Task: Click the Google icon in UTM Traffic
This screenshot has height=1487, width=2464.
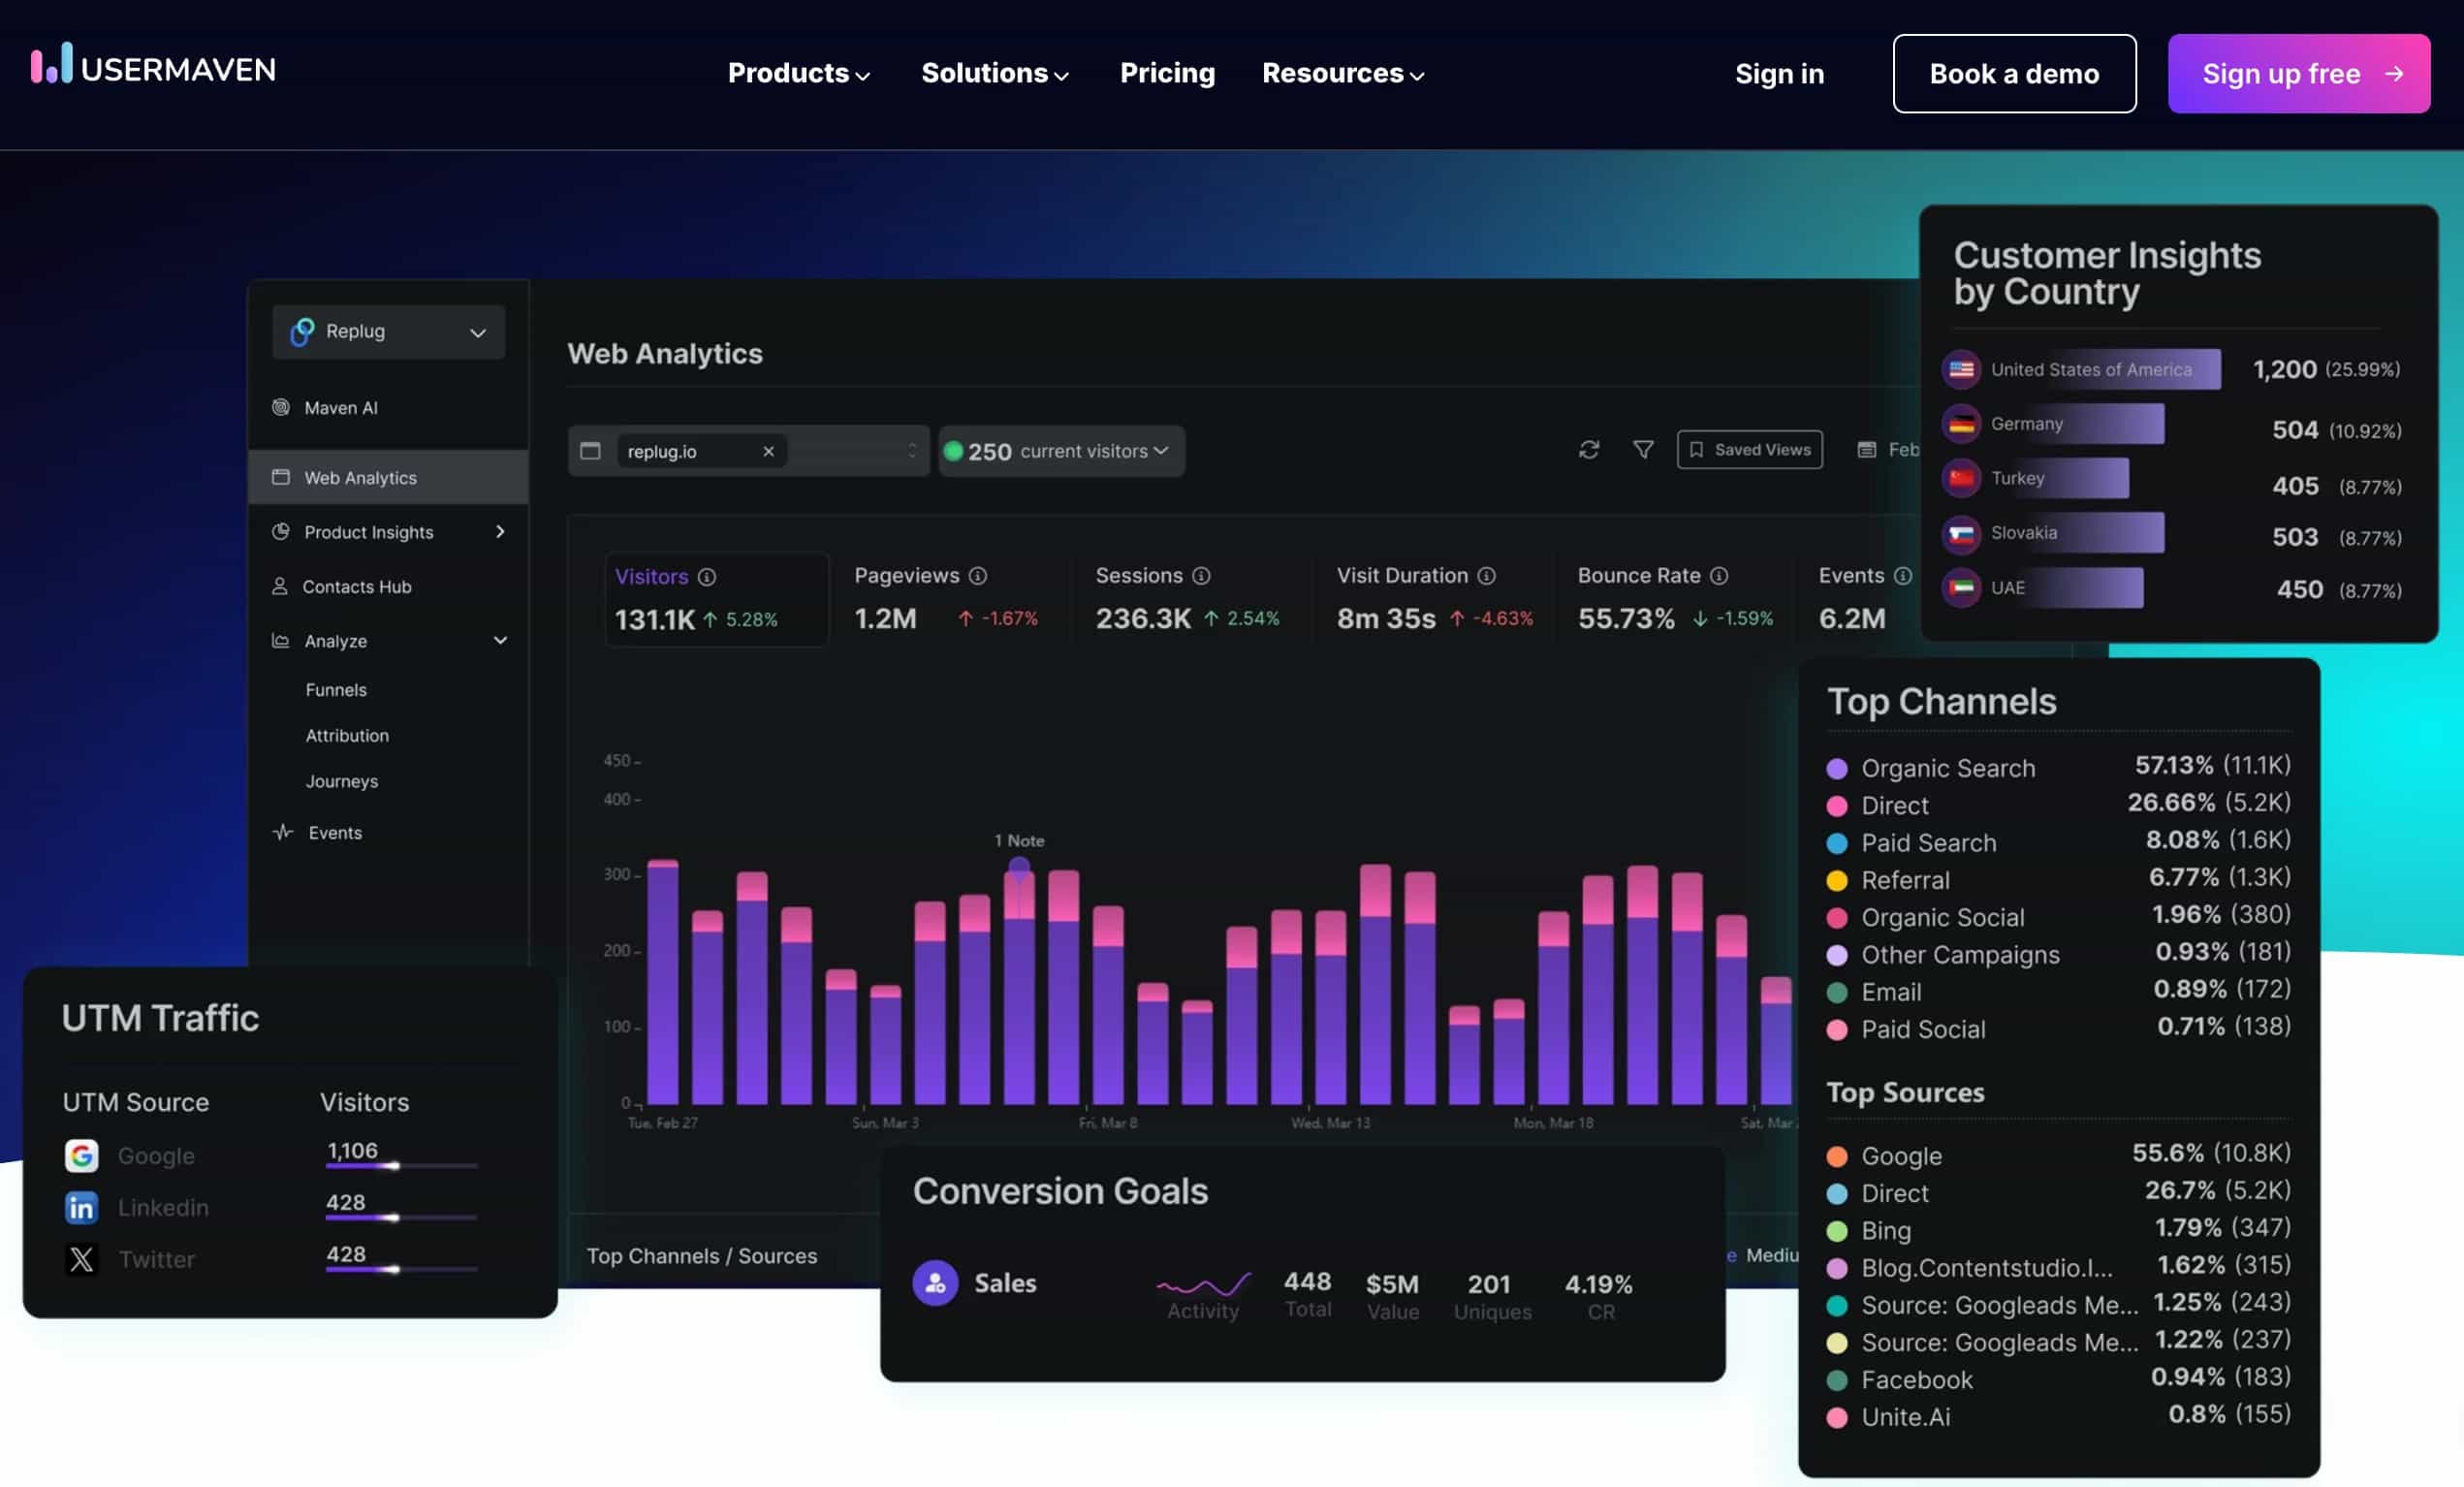Action: click(81, 1155)
